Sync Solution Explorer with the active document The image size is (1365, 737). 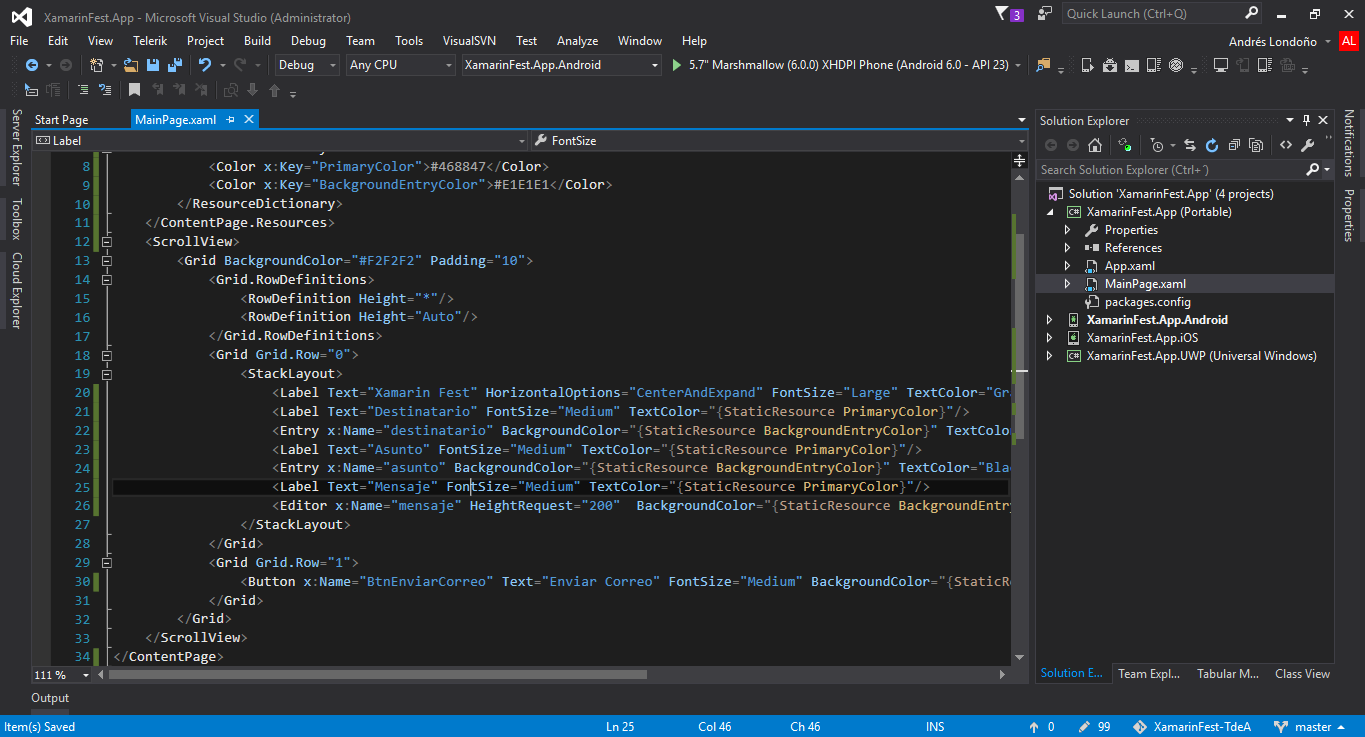coord(1191,145)
